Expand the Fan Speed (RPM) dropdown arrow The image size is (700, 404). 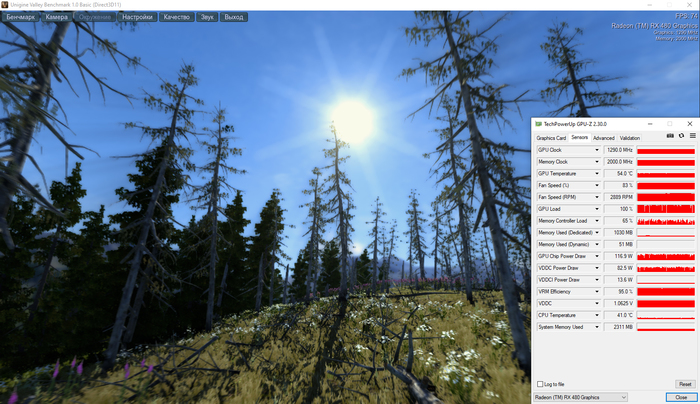597,197
